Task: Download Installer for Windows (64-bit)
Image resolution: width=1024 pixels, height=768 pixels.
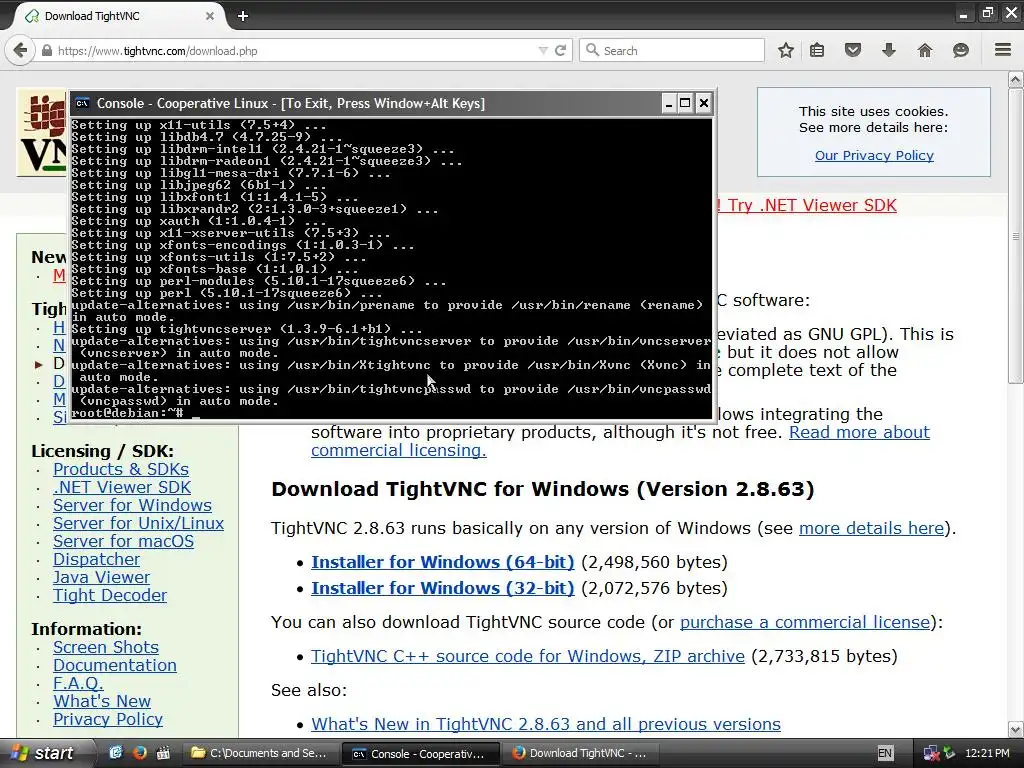Action: pos(443,562)
